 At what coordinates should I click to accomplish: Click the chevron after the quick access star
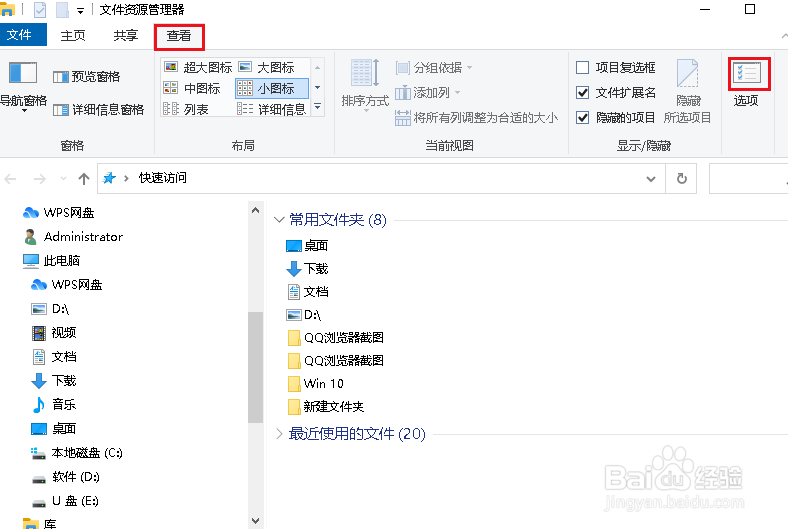126,178
